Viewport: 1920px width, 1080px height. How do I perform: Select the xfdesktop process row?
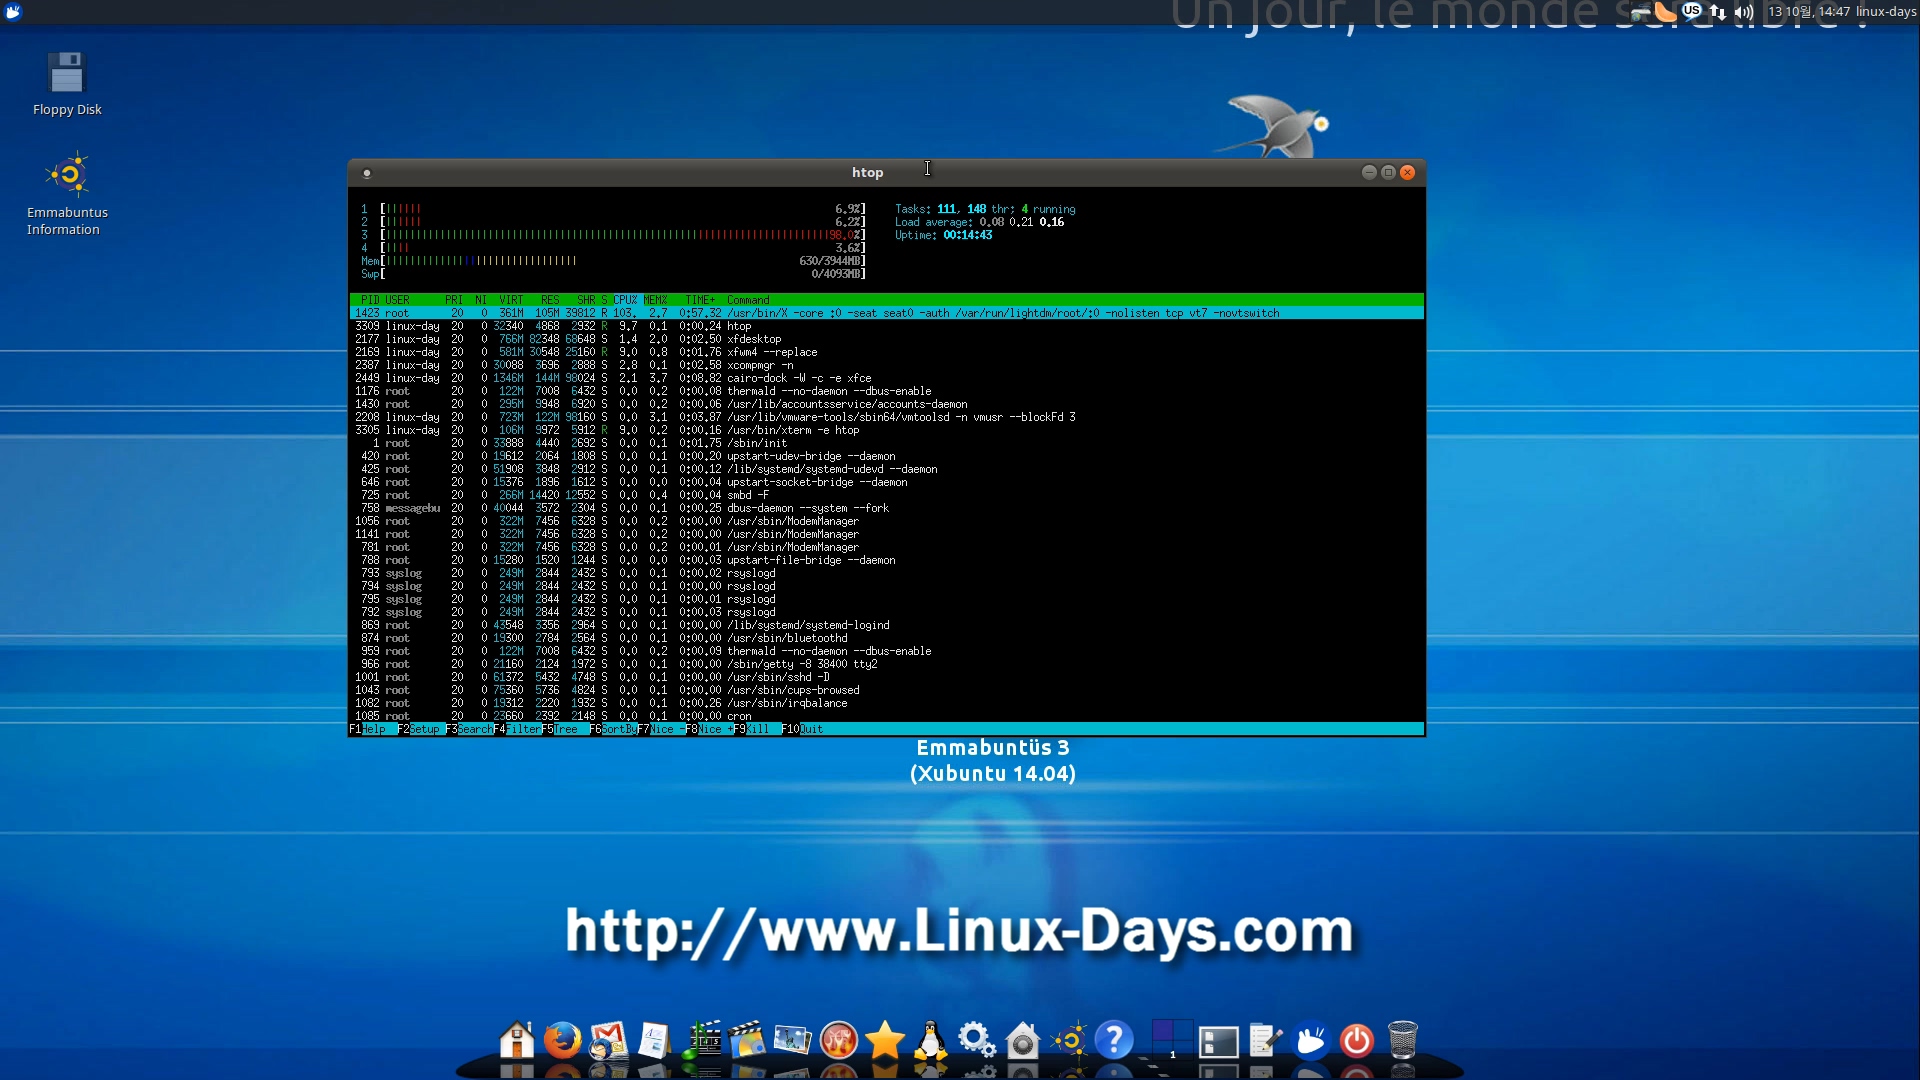[x=886, y=339]
